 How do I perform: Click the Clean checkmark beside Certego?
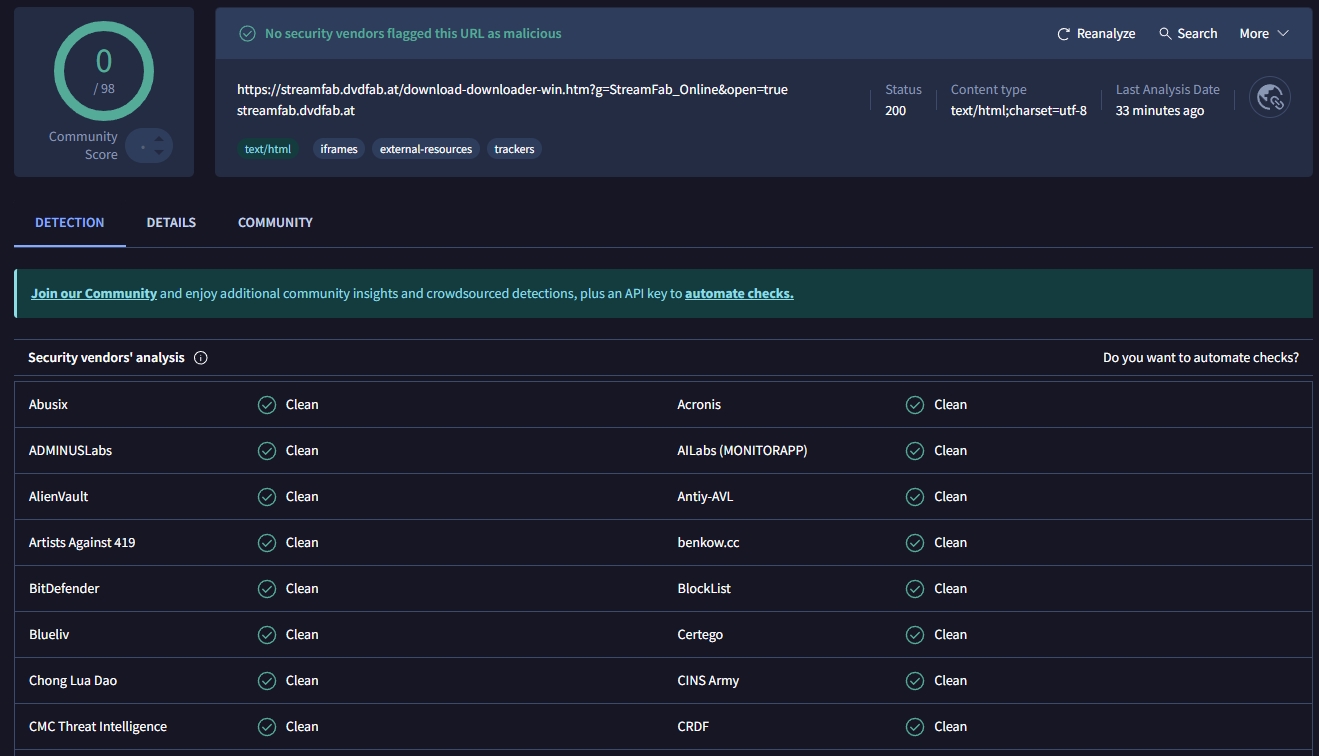tap(914, 634)
